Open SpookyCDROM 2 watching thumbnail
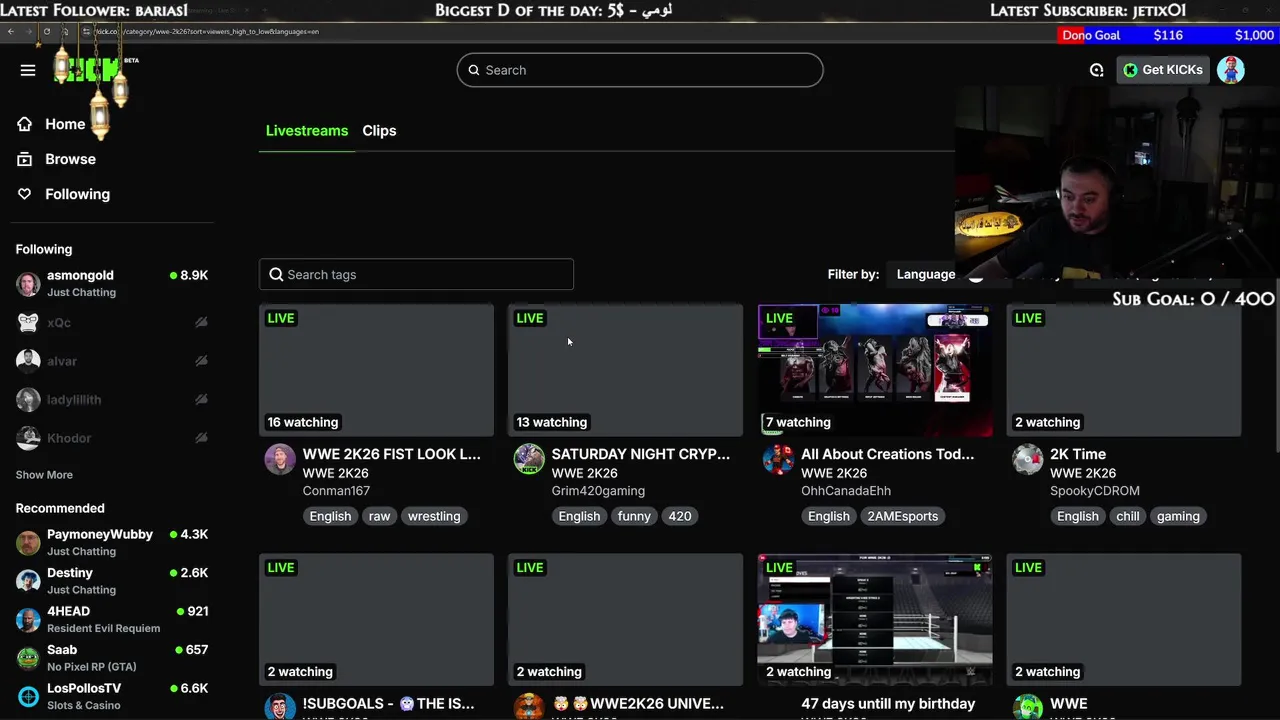This screenshot has width=1280, height=720. tap(1124, 370)
